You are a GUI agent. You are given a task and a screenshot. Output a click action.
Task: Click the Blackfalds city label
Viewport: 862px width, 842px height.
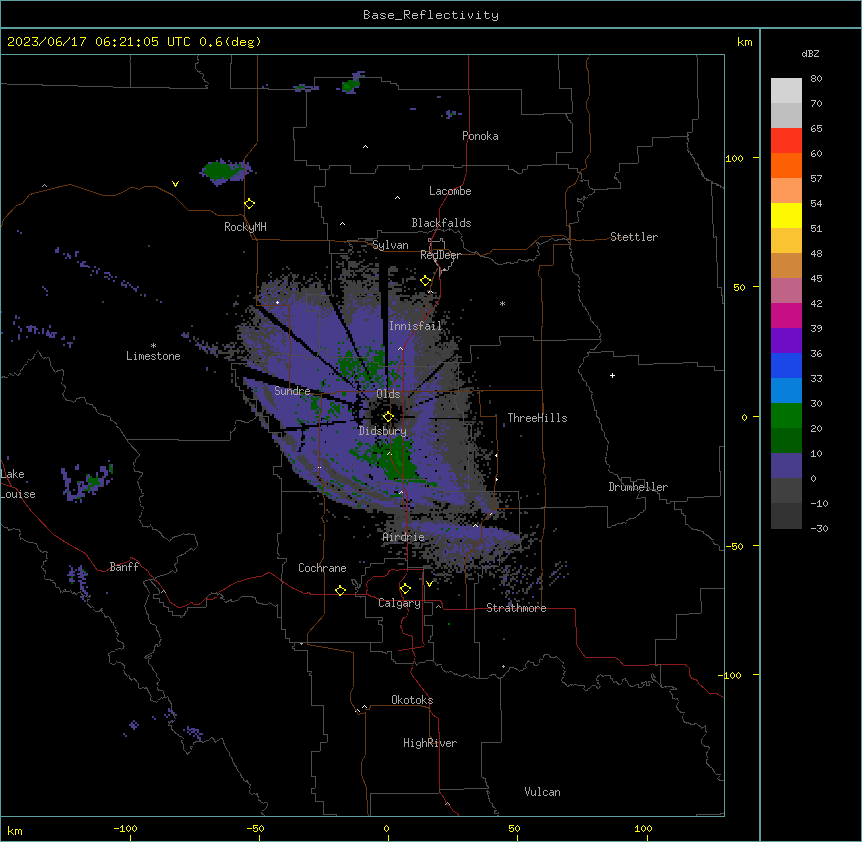[x=441, y=223]
